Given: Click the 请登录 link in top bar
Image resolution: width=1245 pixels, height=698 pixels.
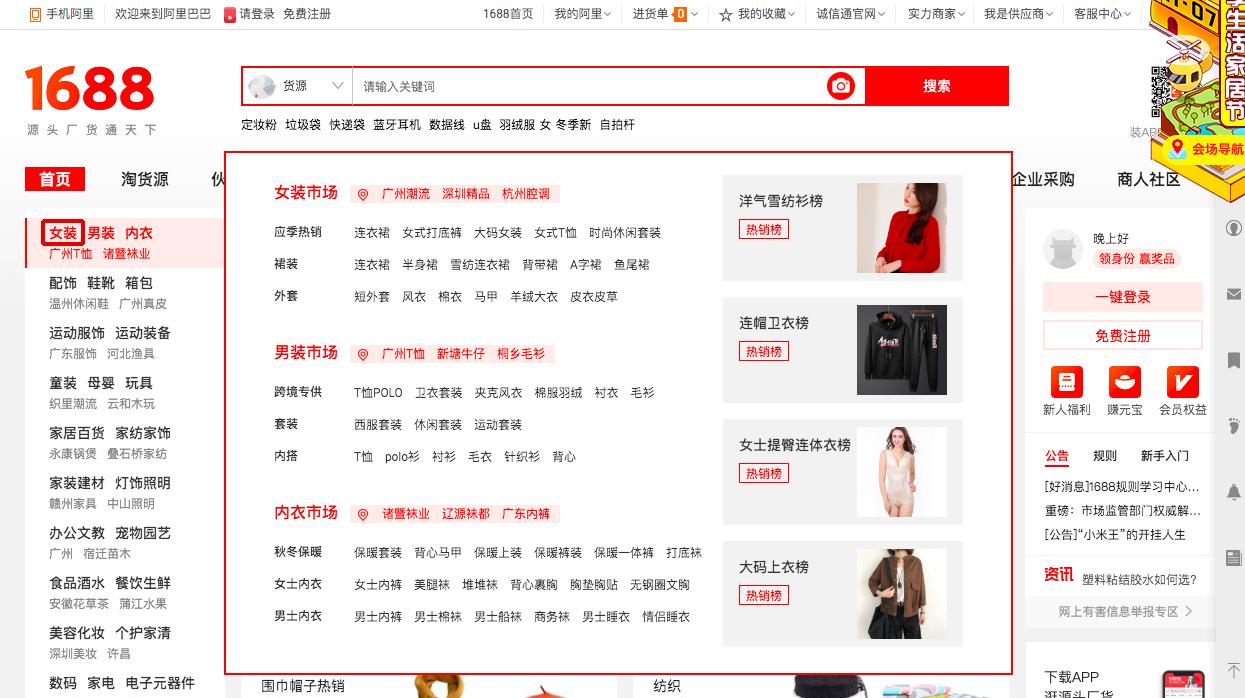Looking at the screenshot, I should coord(257,14).
